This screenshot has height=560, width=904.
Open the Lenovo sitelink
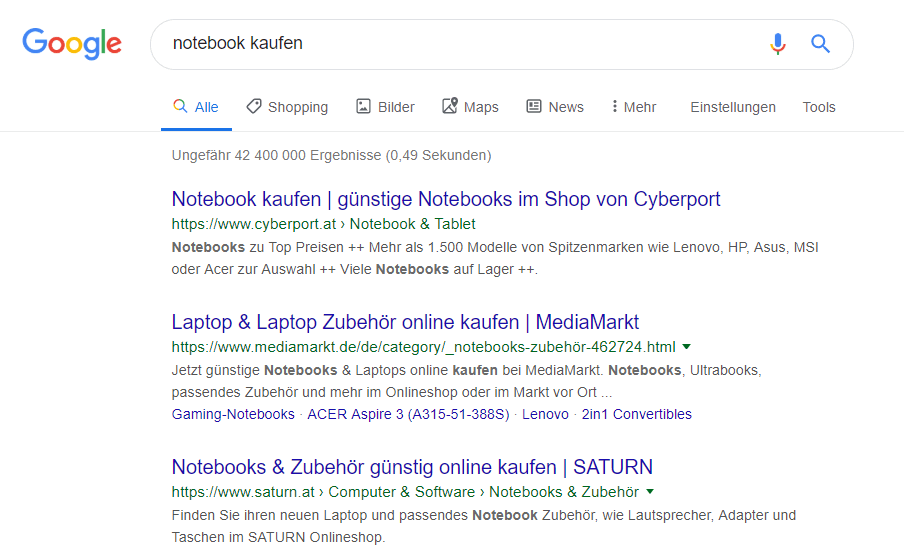coord(545,414)
